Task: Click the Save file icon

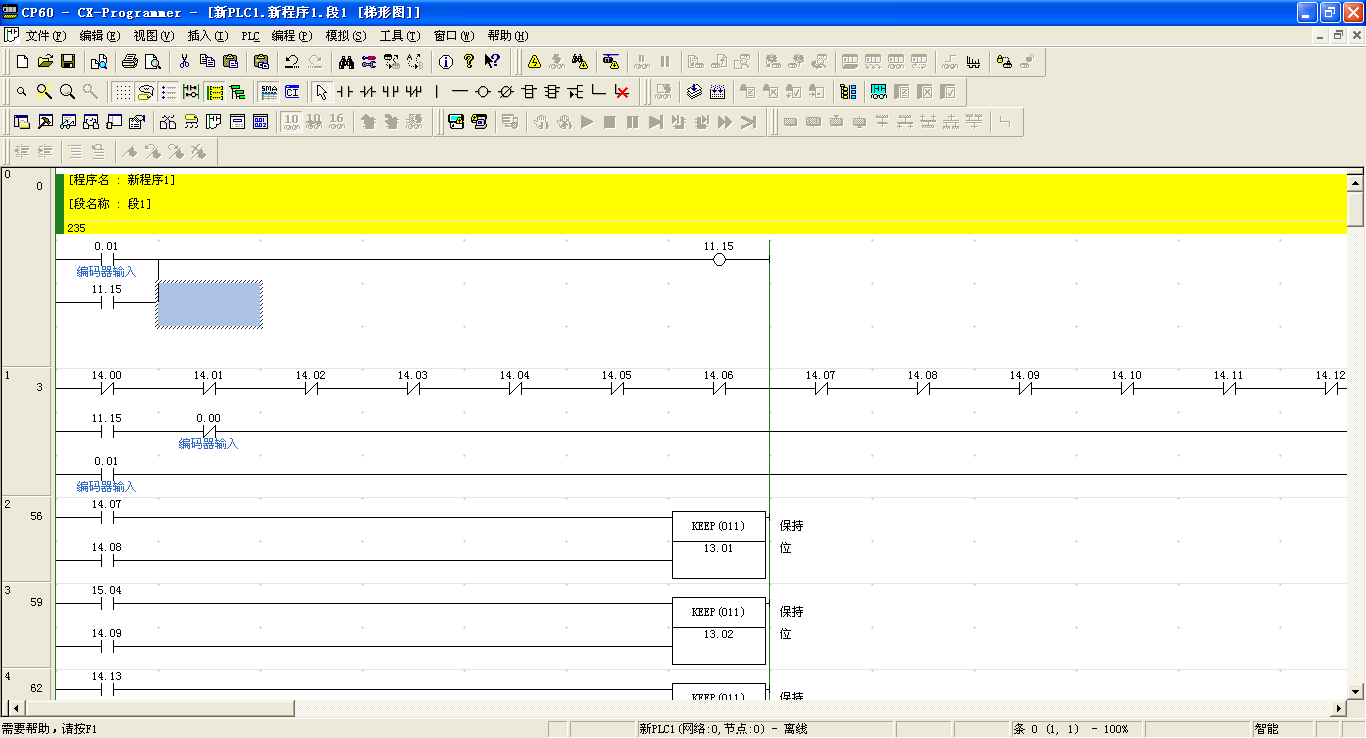Action: (68, 62)
